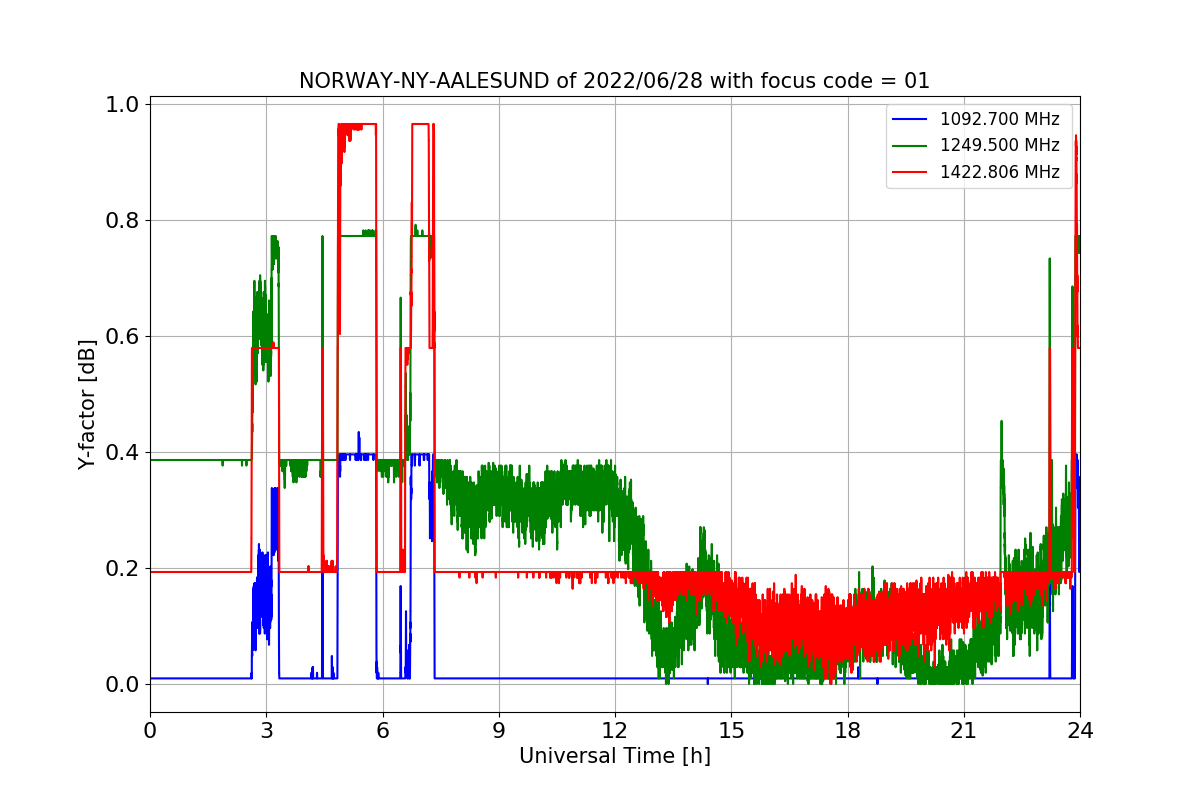Click the red legend line sample

point(909,172)
